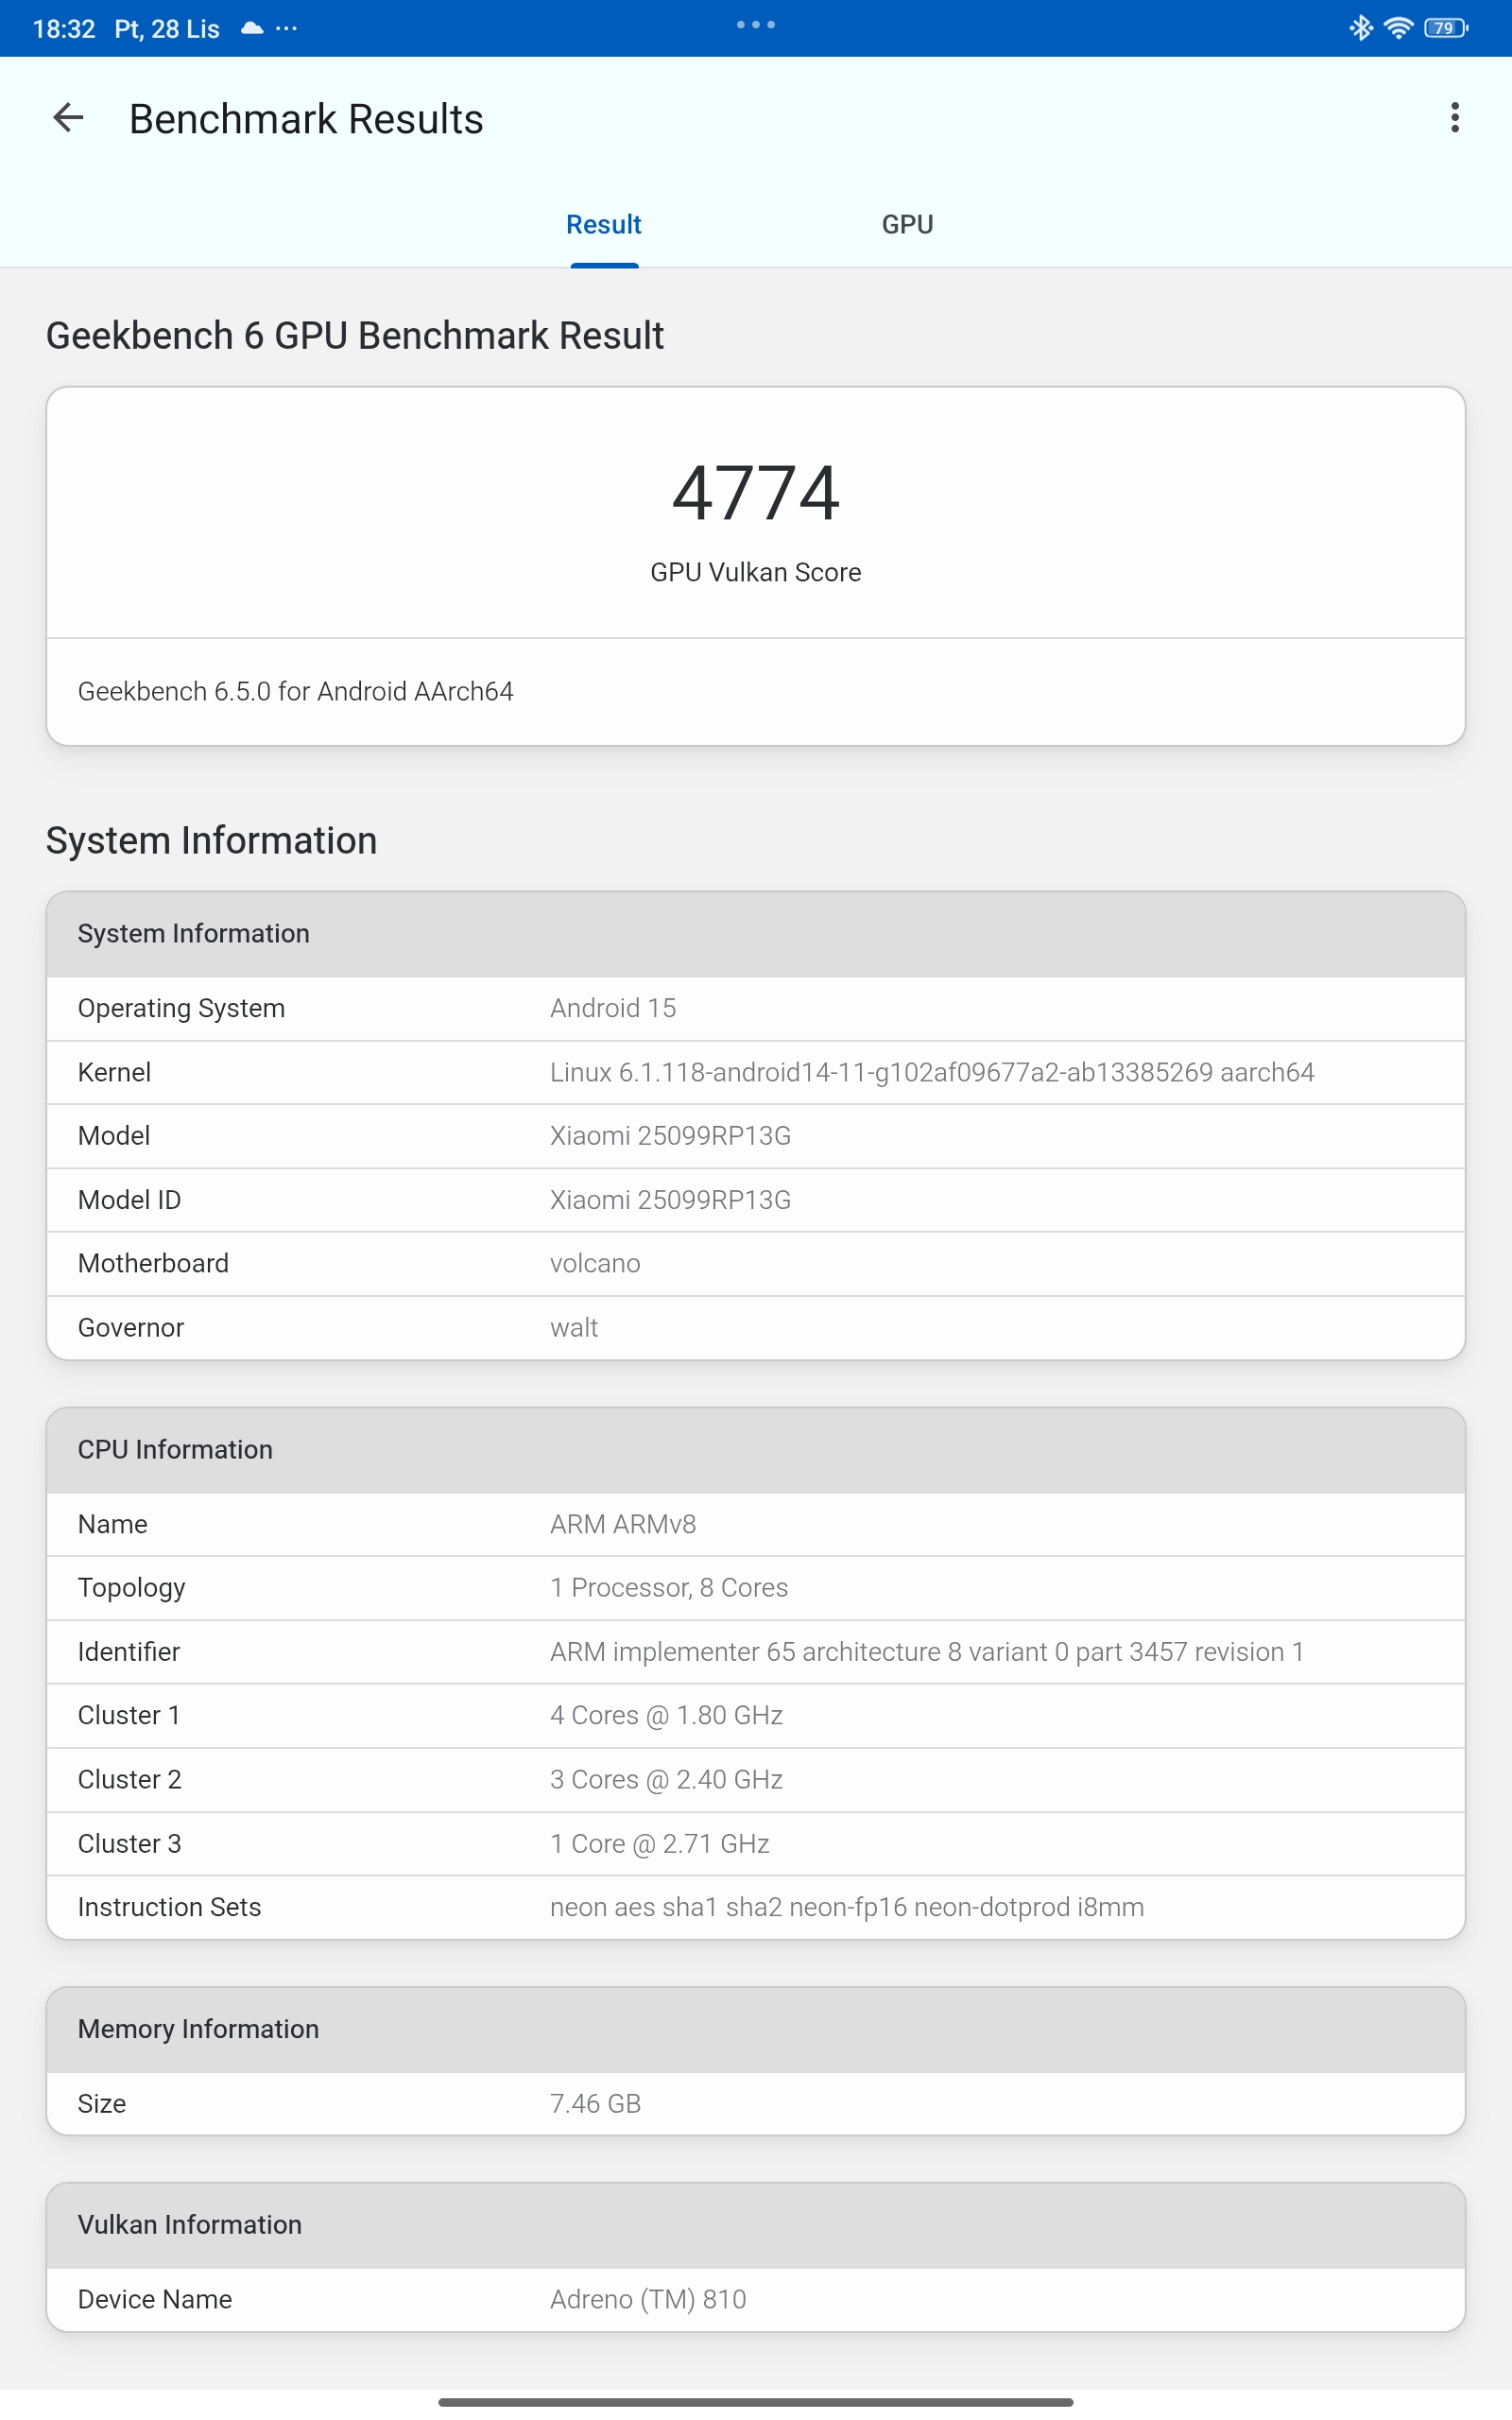Tap the Memory Size 7.46 GB row
1512x2420 pixels.
tap(755, 2103)
